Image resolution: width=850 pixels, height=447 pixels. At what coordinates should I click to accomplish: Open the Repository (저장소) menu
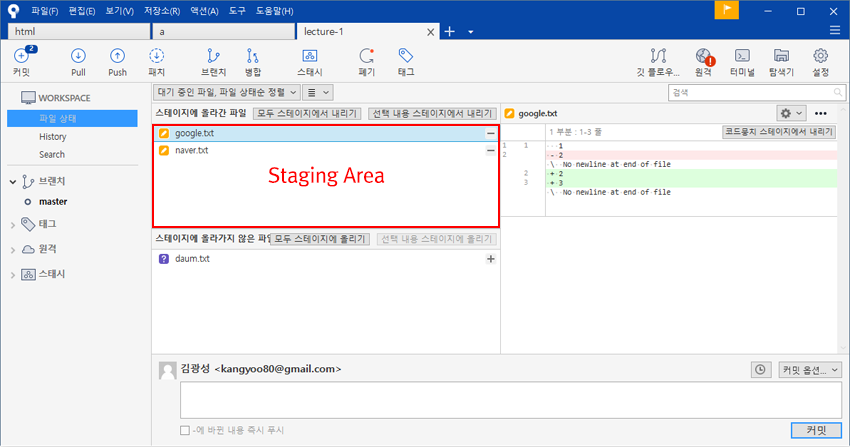pos(162,11)
